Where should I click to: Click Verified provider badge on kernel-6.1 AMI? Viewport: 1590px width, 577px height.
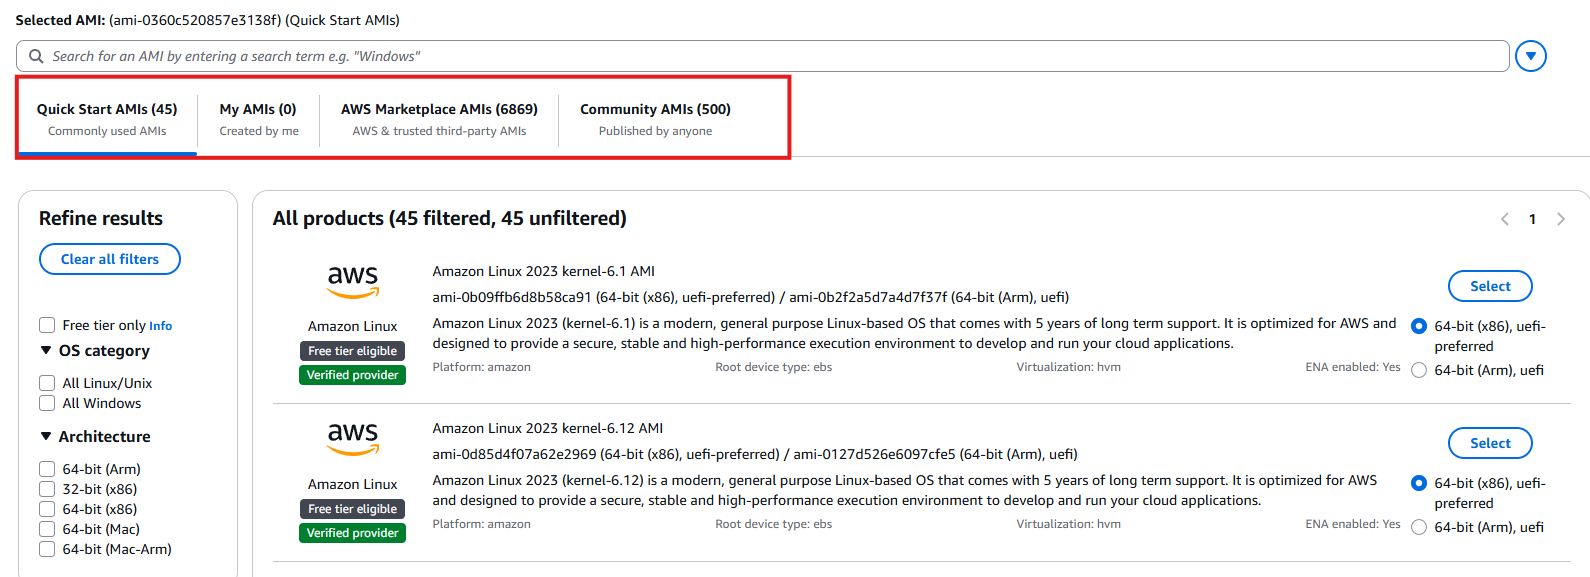pos(352,375)
